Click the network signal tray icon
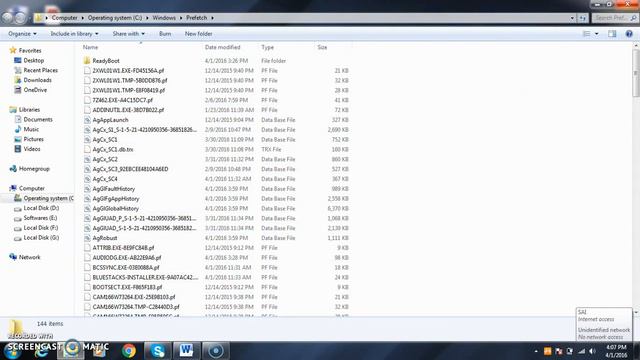The image size is (640, 360). [x=582, y=351]
